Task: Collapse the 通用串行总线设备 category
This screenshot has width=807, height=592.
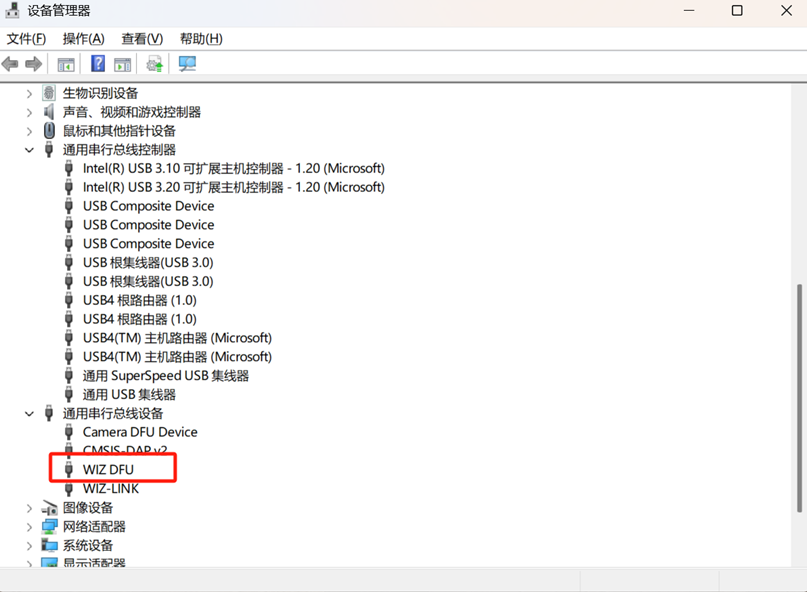Action: click(30, 413)
